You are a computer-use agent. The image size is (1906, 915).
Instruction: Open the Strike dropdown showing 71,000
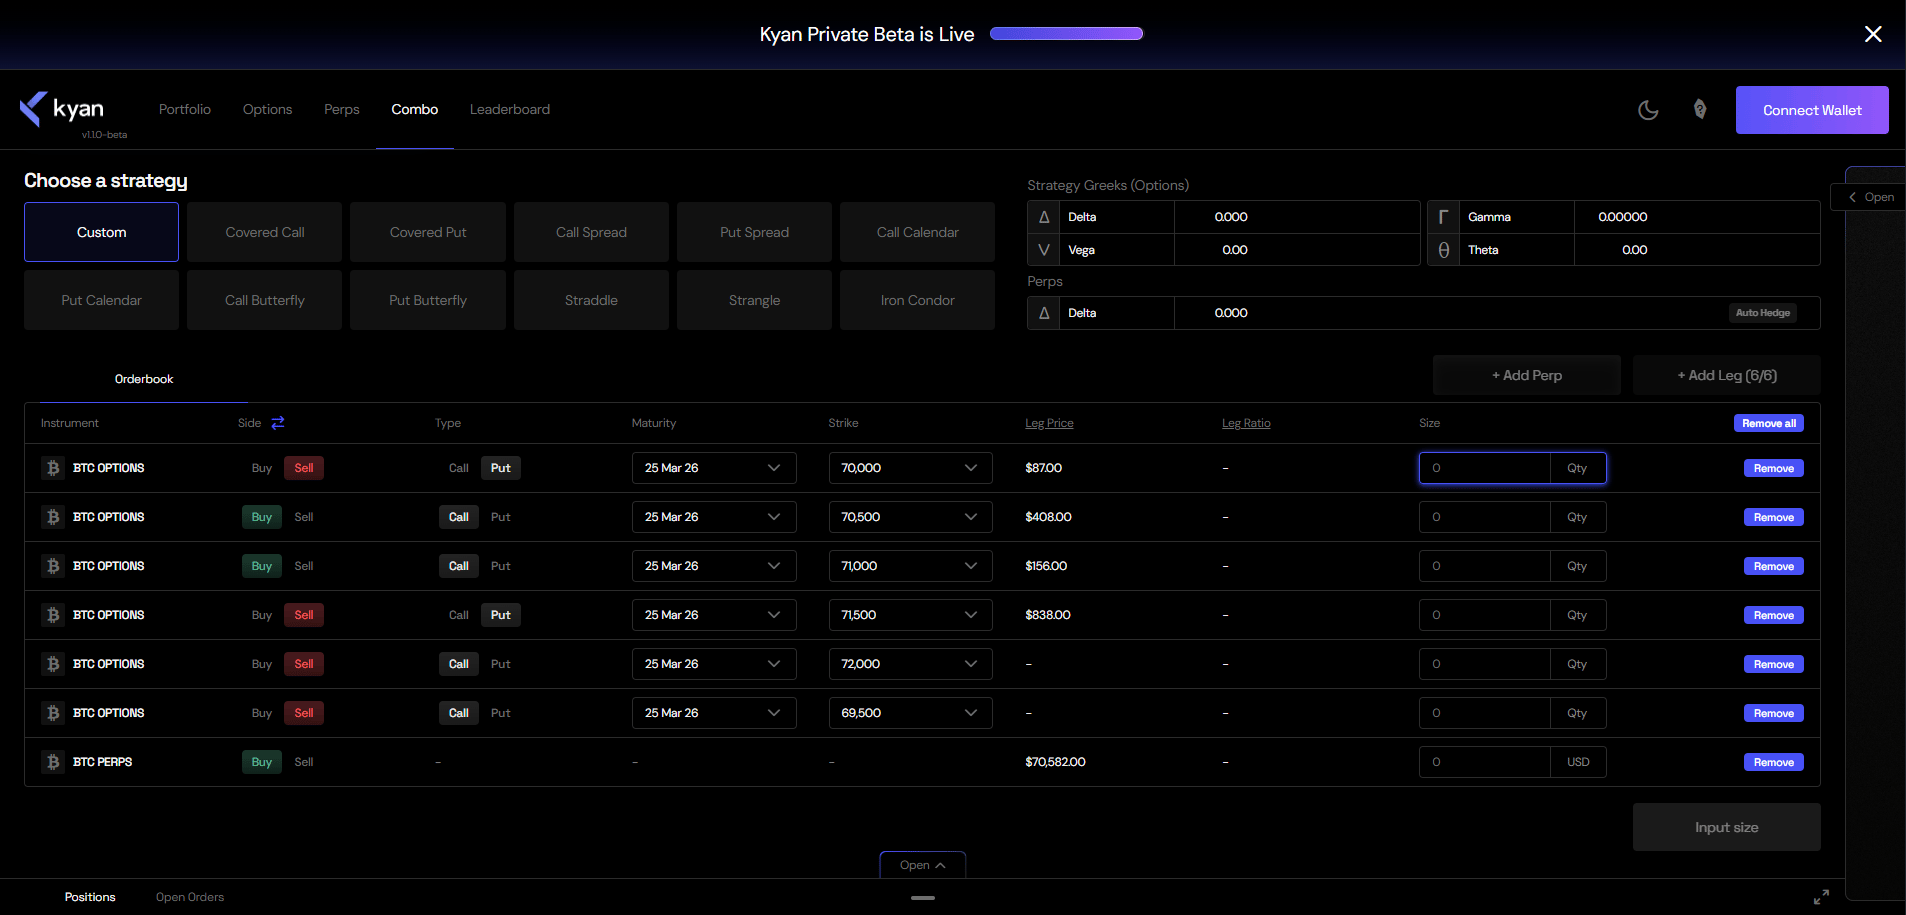coord(911,566)
